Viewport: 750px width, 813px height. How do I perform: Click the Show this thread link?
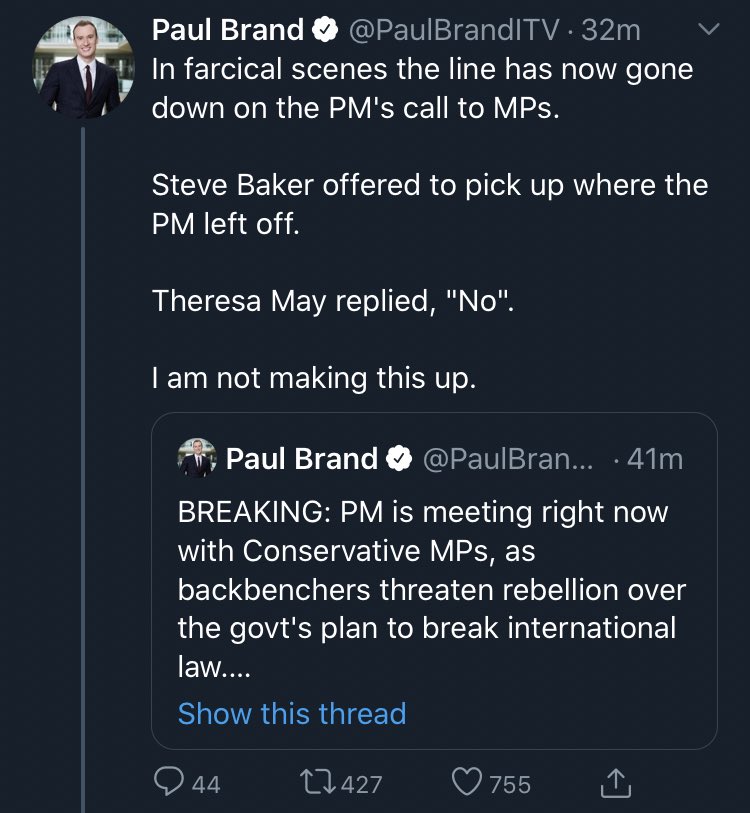pos(291,714)
